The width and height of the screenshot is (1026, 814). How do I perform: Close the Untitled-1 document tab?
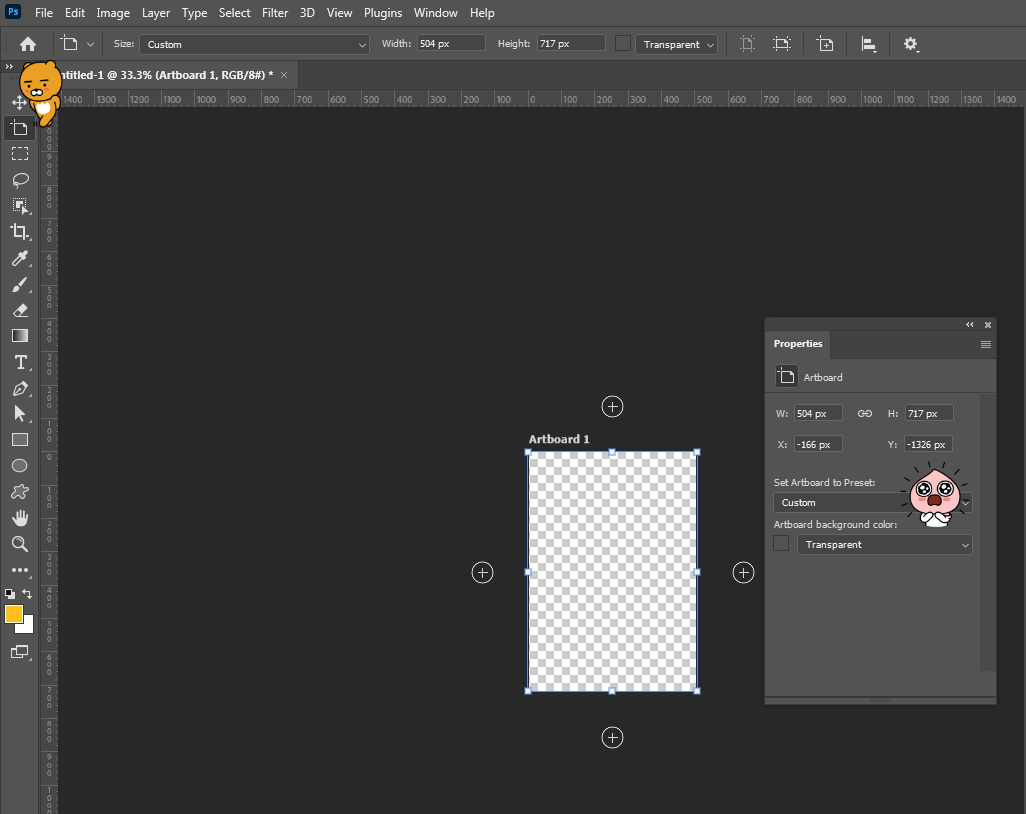(284, 75)
